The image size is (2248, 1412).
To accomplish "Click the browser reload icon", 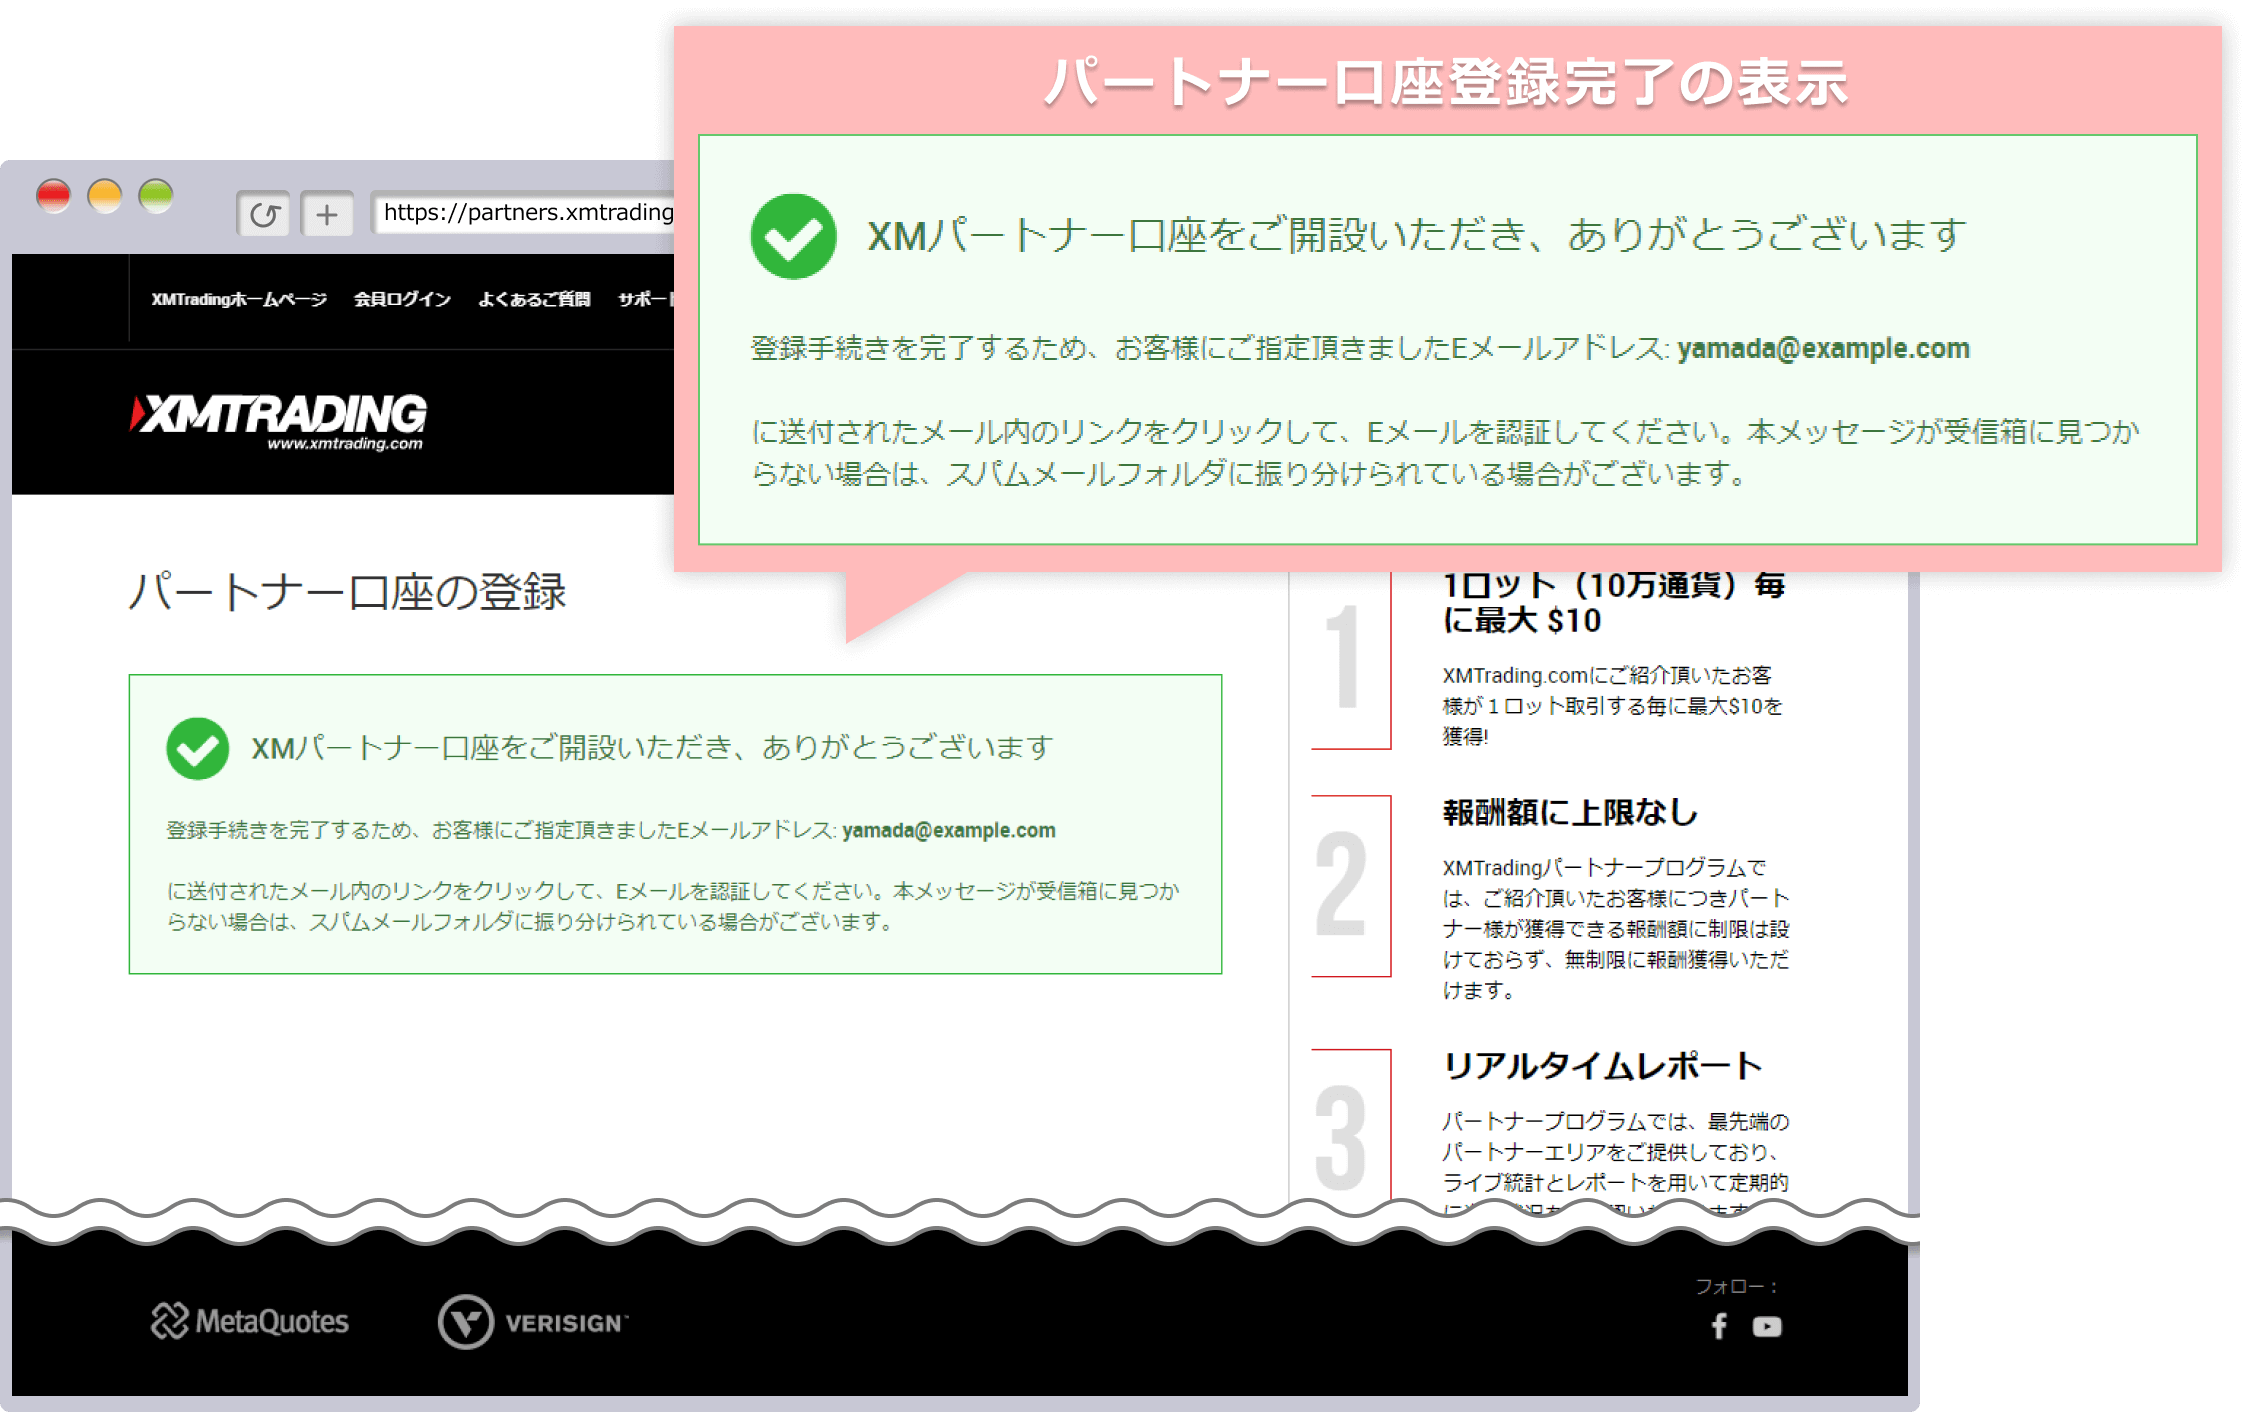I will [264, 214].
